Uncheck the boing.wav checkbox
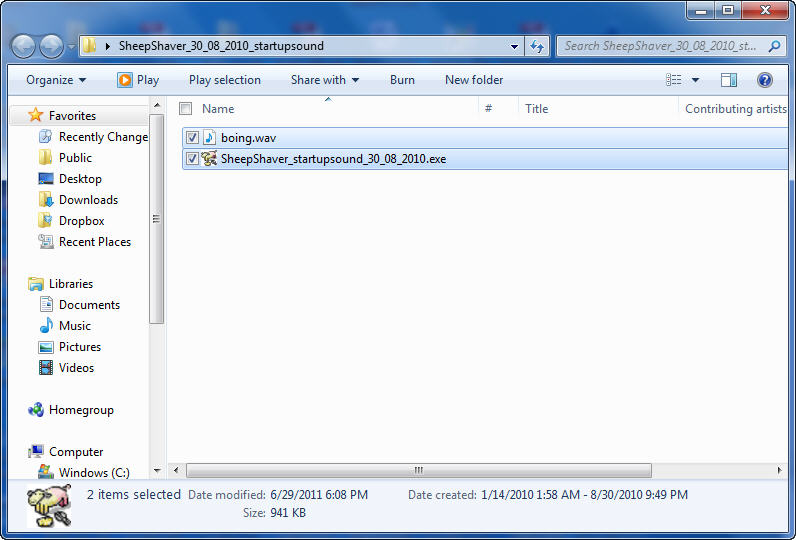Image resolution: width=796 pixels, height=540 pixels. pos(192,138)
